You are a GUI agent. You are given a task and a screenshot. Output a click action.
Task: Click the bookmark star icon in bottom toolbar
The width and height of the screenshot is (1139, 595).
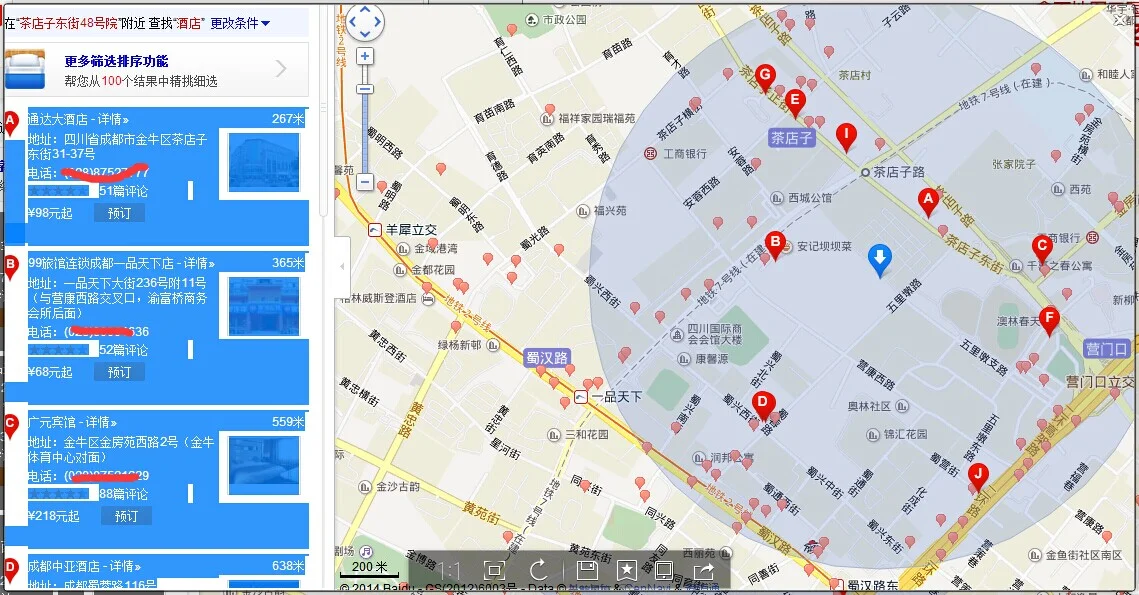pos(627,569)
